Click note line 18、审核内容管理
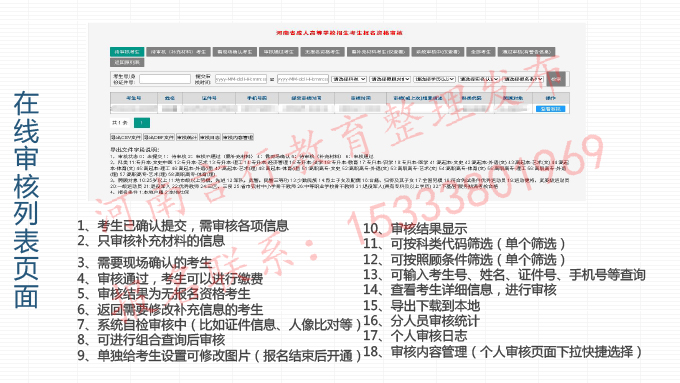Image resolution: width=680 pixels, height=383 pixels. (x=503, y=352)
